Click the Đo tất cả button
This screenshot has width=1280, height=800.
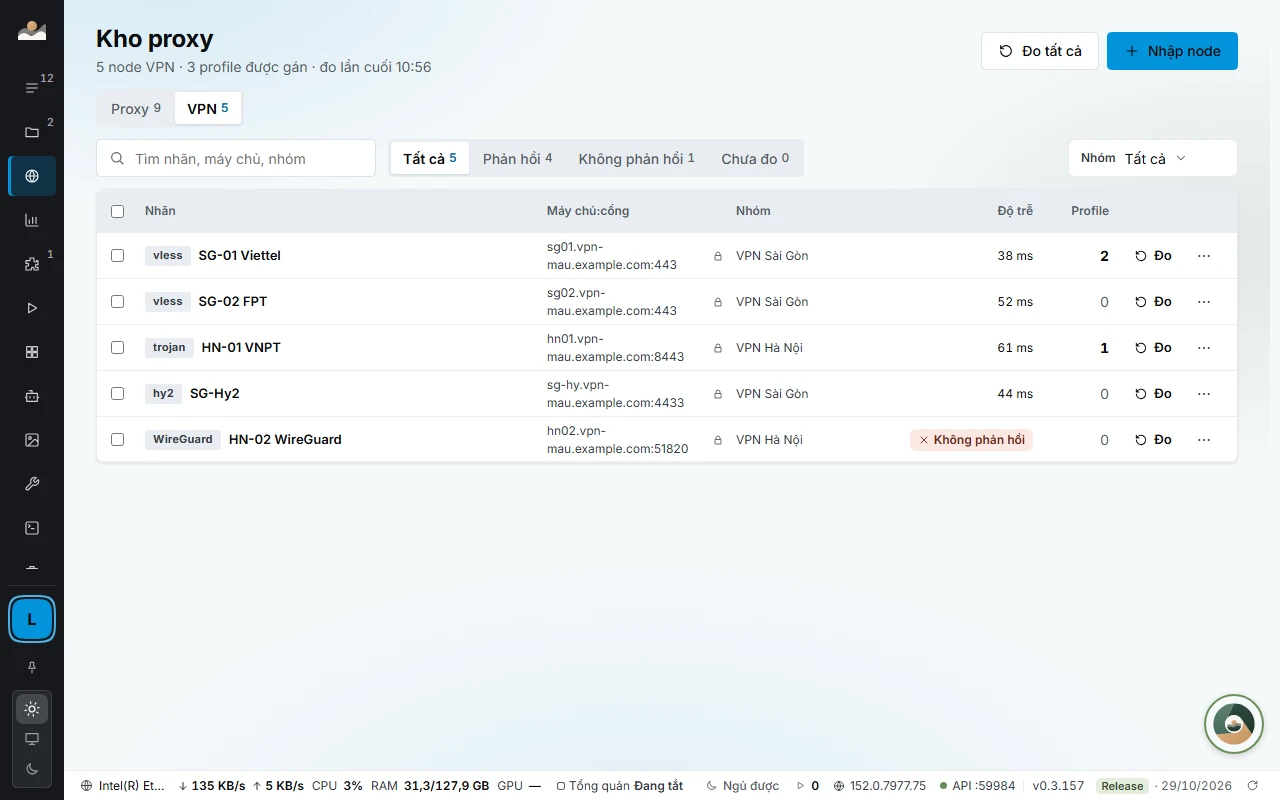[x=1040, y=51]
